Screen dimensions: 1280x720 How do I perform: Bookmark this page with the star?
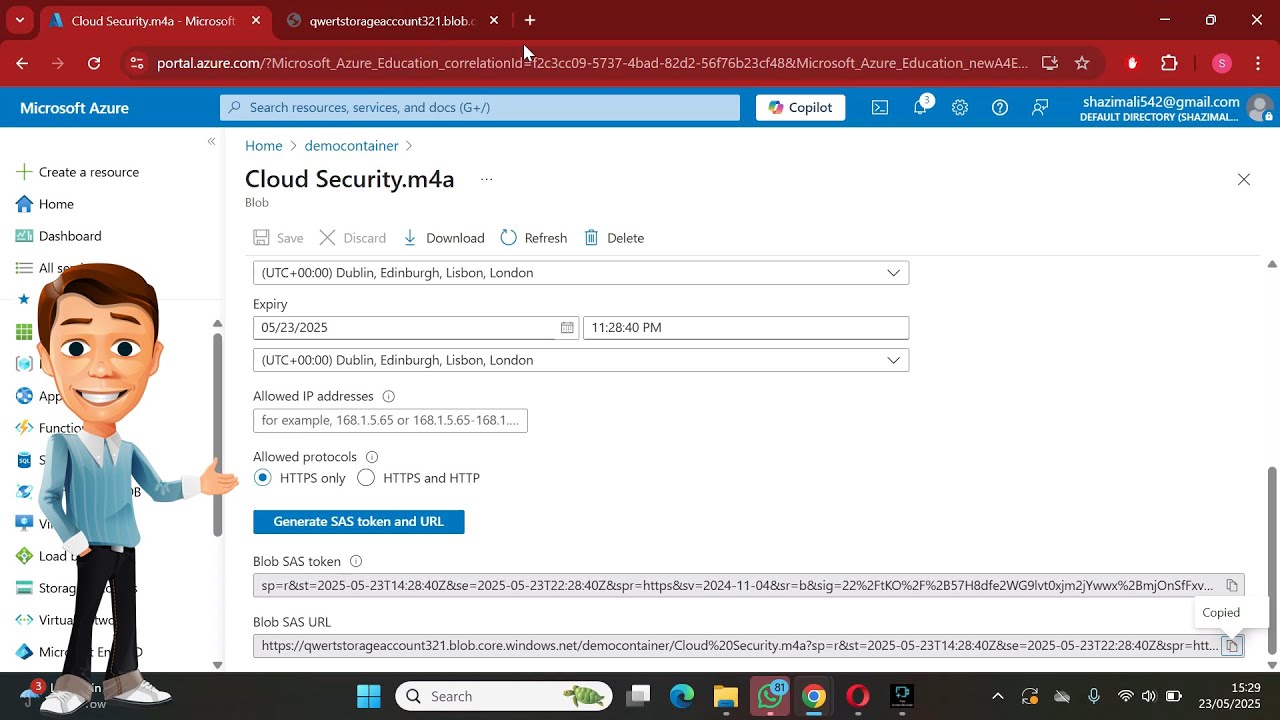(1082, 63)
